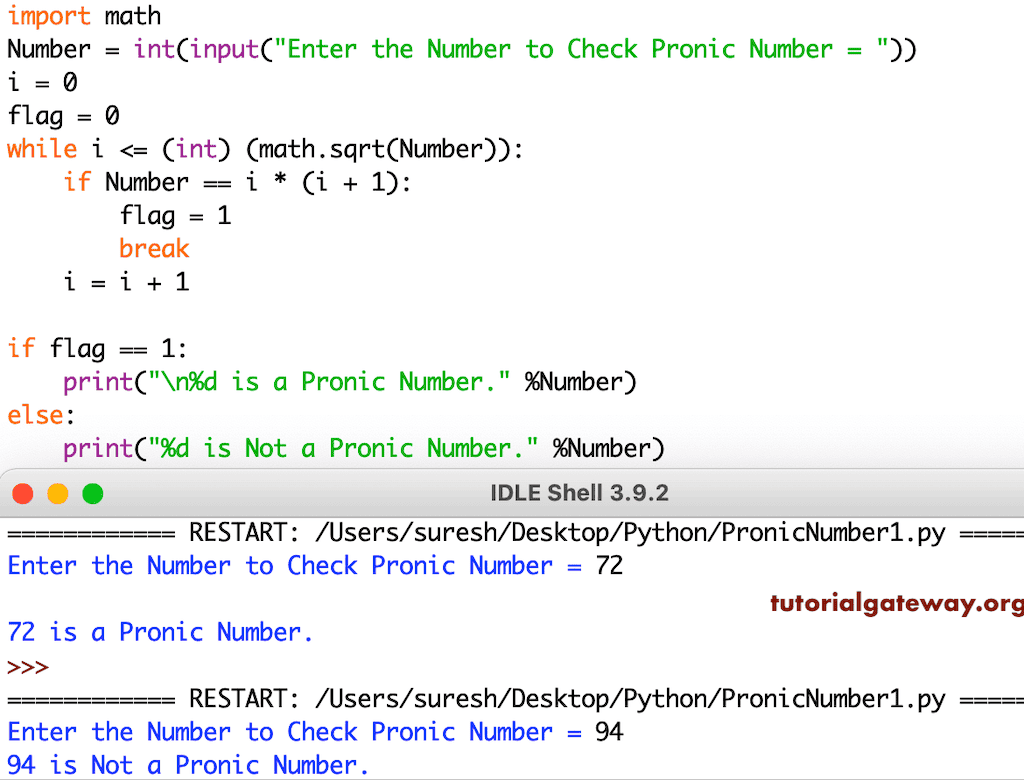This screenshot has width=1024, height=780.
Task: Click the red close button on IDLE Shell
Action: coord(23,493)
